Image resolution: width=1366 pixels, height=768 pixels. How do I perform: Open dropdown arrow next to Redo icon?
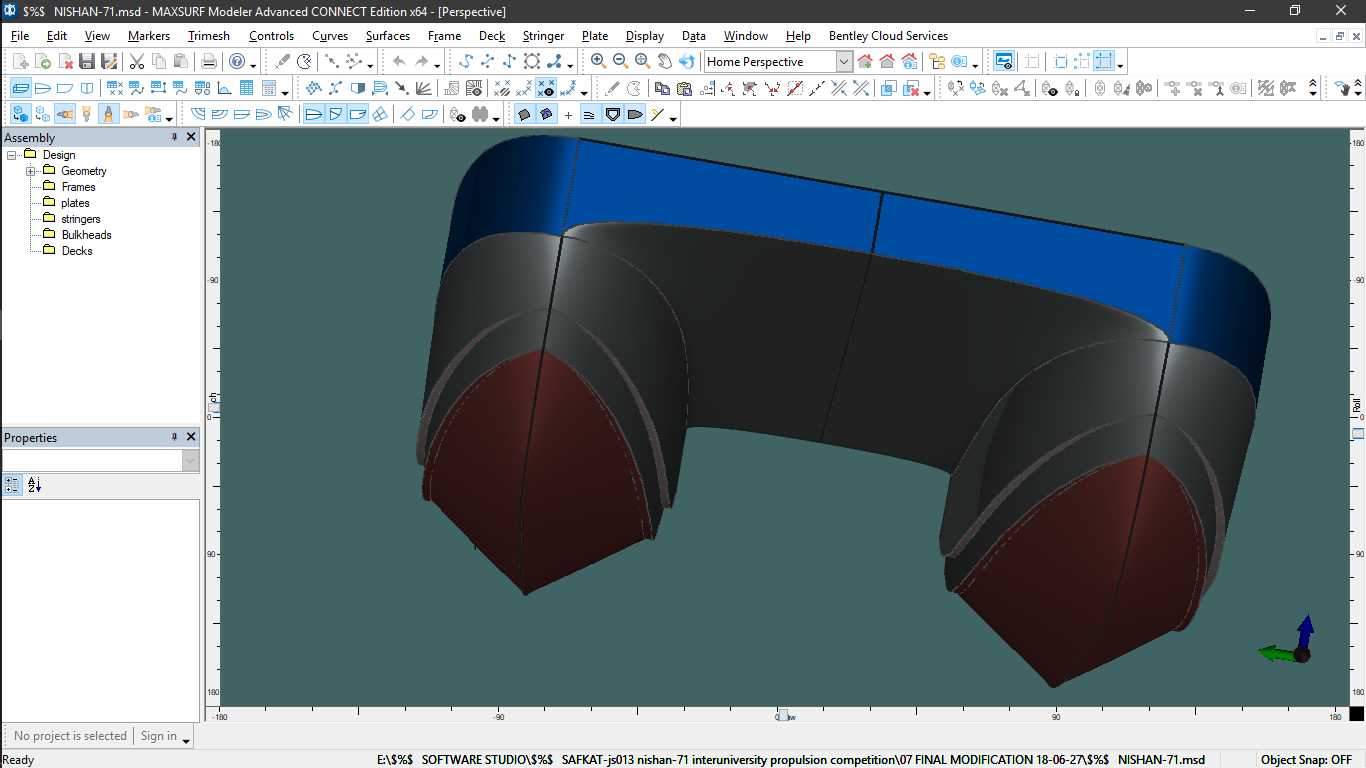click(437, 66)
